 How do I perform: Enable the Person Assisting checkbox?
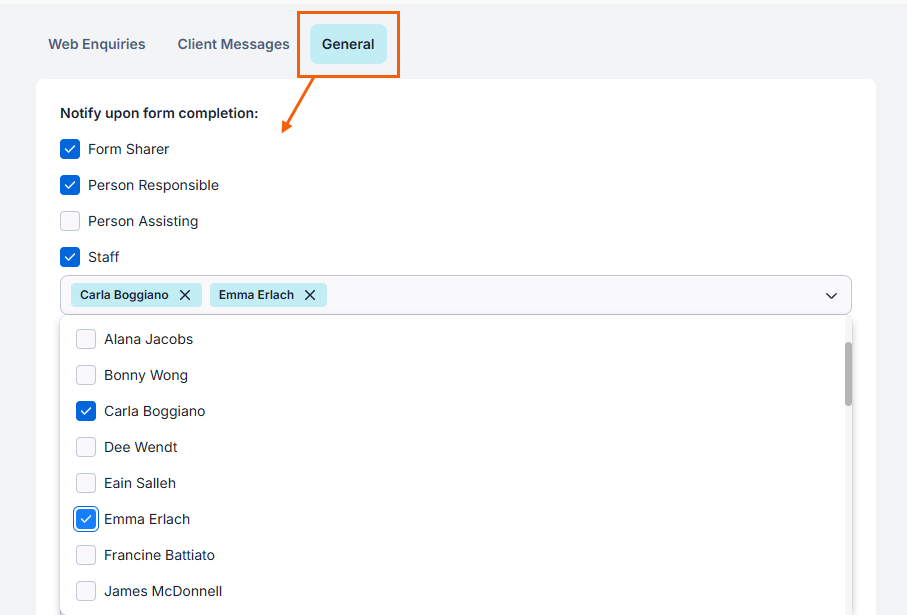pyautogui.click(x=70, y=221)
